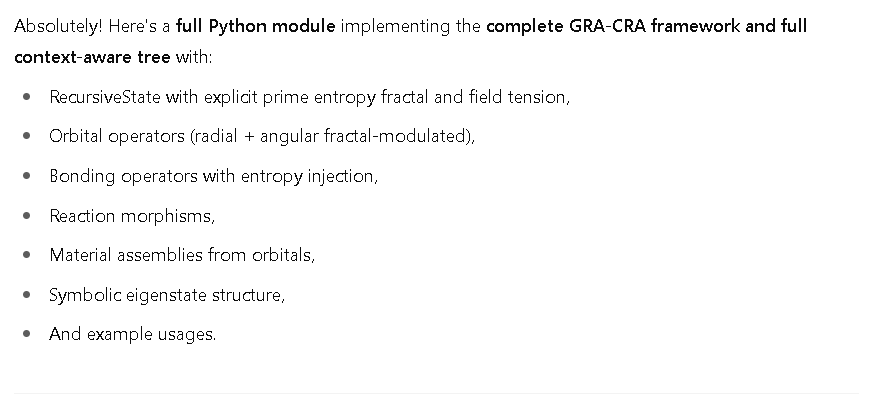Click the 'Bonding operators with entropy injection' item
The width and height of the screenshot is (872, 407).
[214, 176]
